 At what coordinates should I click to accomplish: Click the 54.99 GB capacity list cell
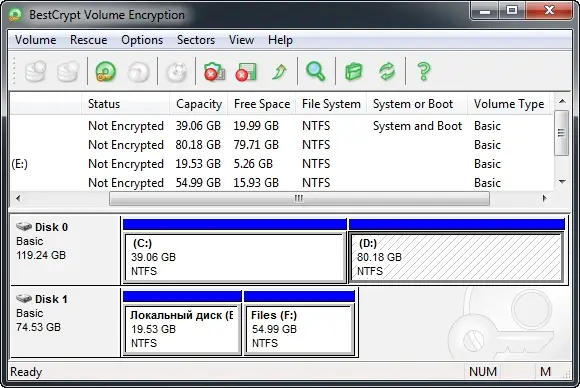coord(198,183)
